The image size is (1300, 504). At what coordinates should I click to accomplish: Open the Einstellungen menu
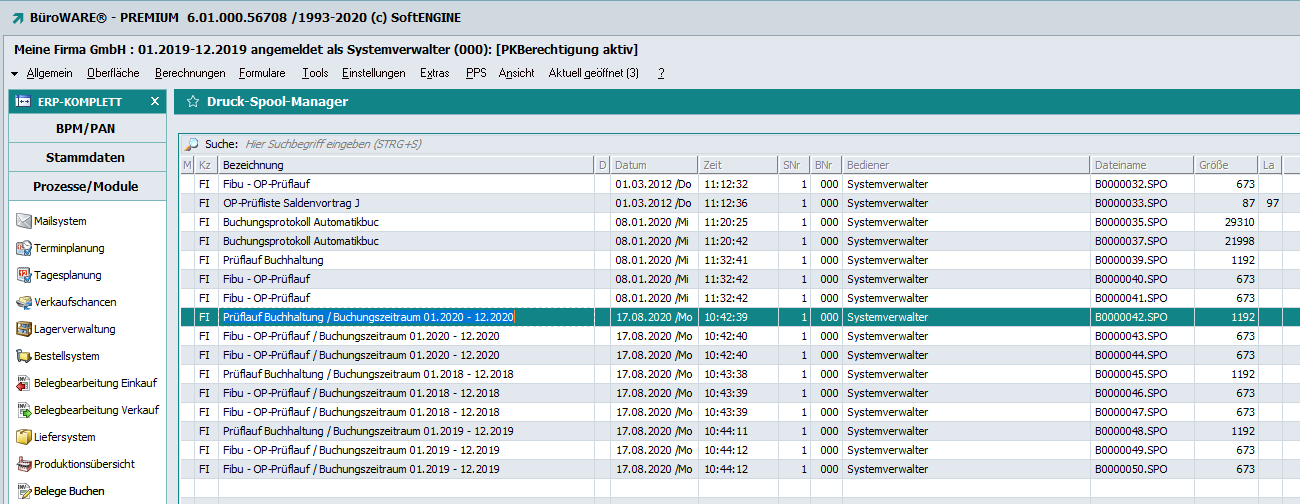[373, 73]
